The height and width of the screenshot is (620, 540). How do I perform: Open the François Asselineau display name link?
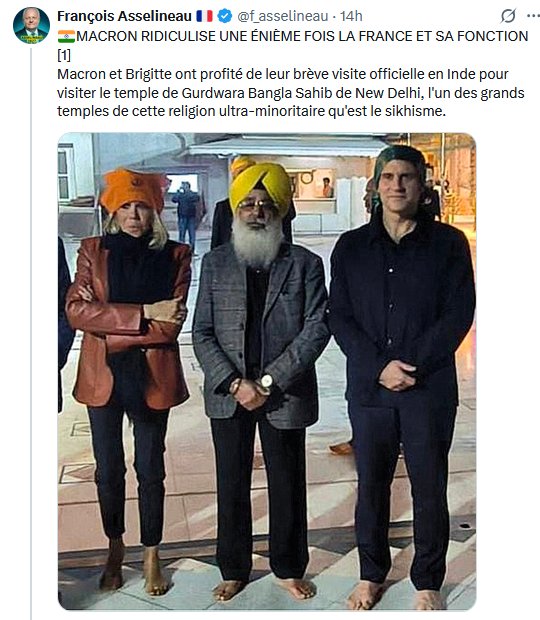125,16
